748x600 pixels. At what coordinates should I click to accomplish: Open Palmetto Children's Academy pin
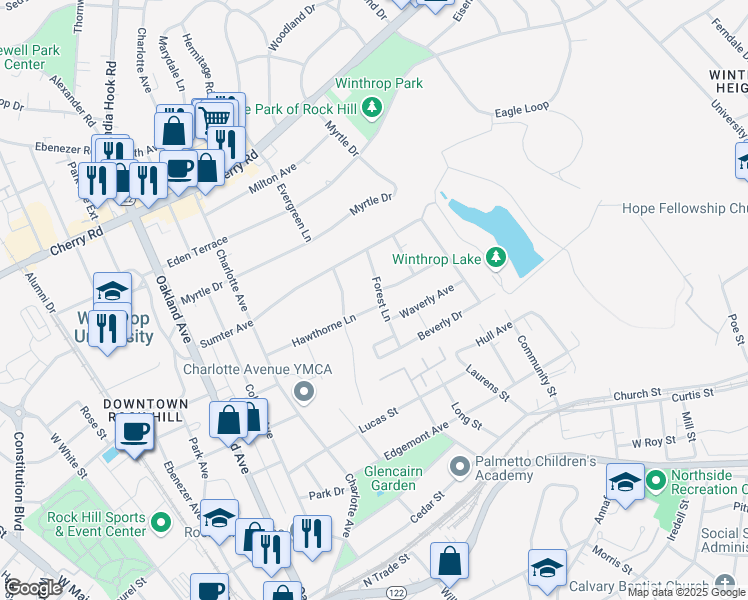click(460, 467)
